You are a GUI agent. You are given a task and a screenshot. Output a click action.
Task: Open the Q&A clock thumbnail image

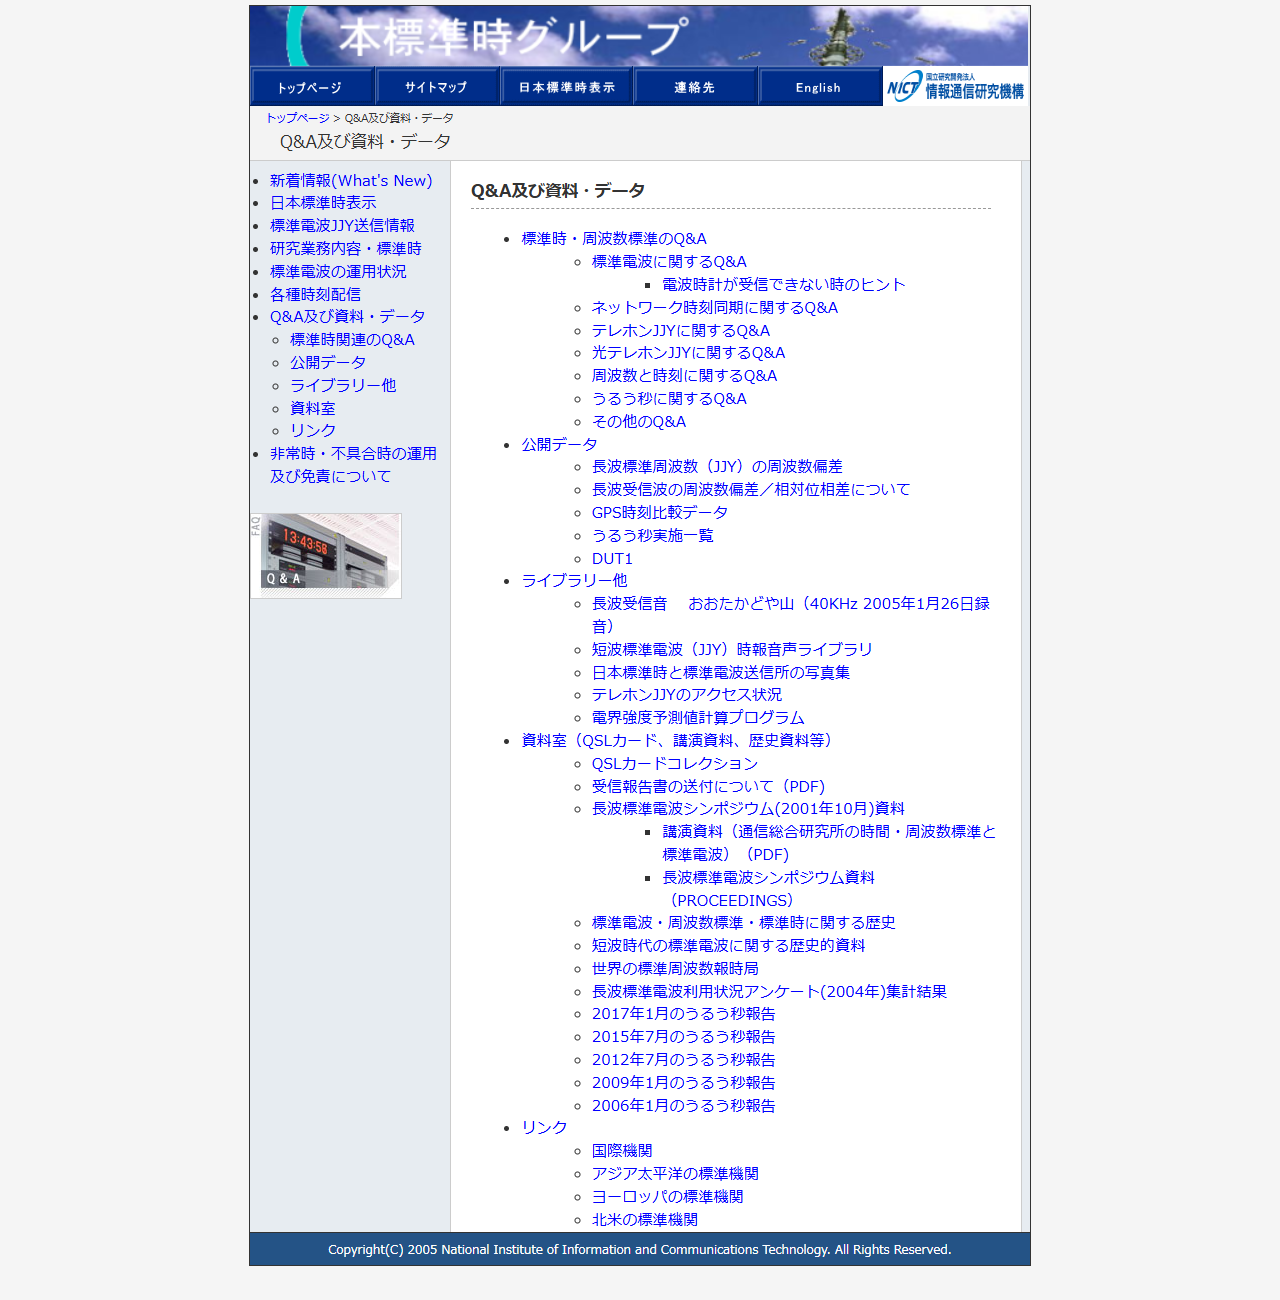click(326, 556)
